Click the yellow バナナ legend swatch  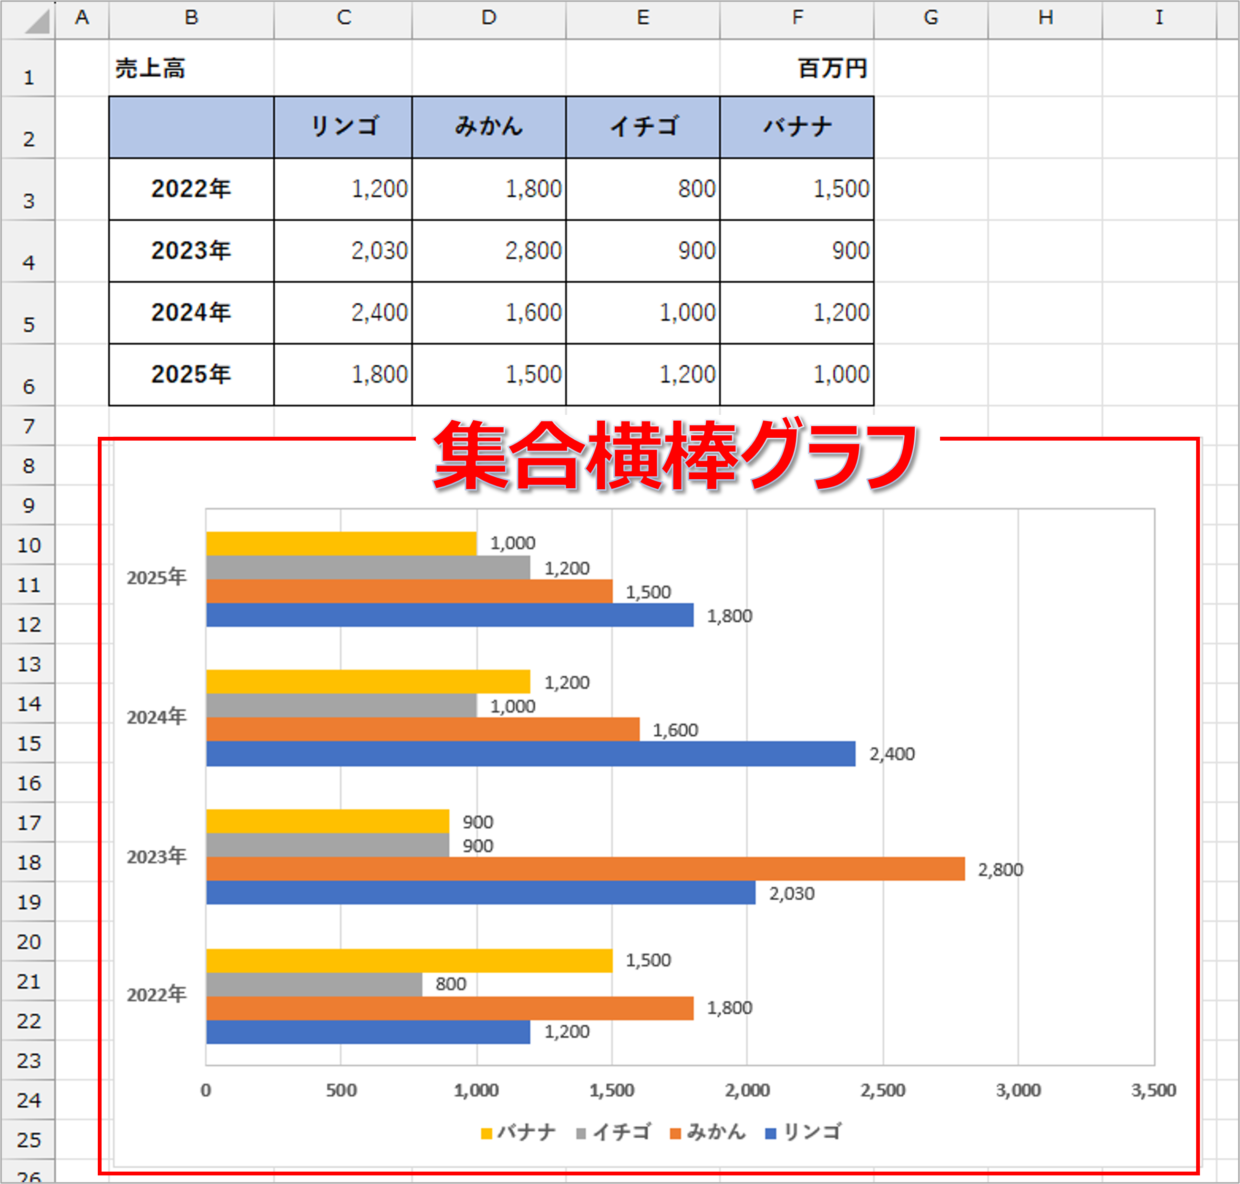coord(487,1133)
